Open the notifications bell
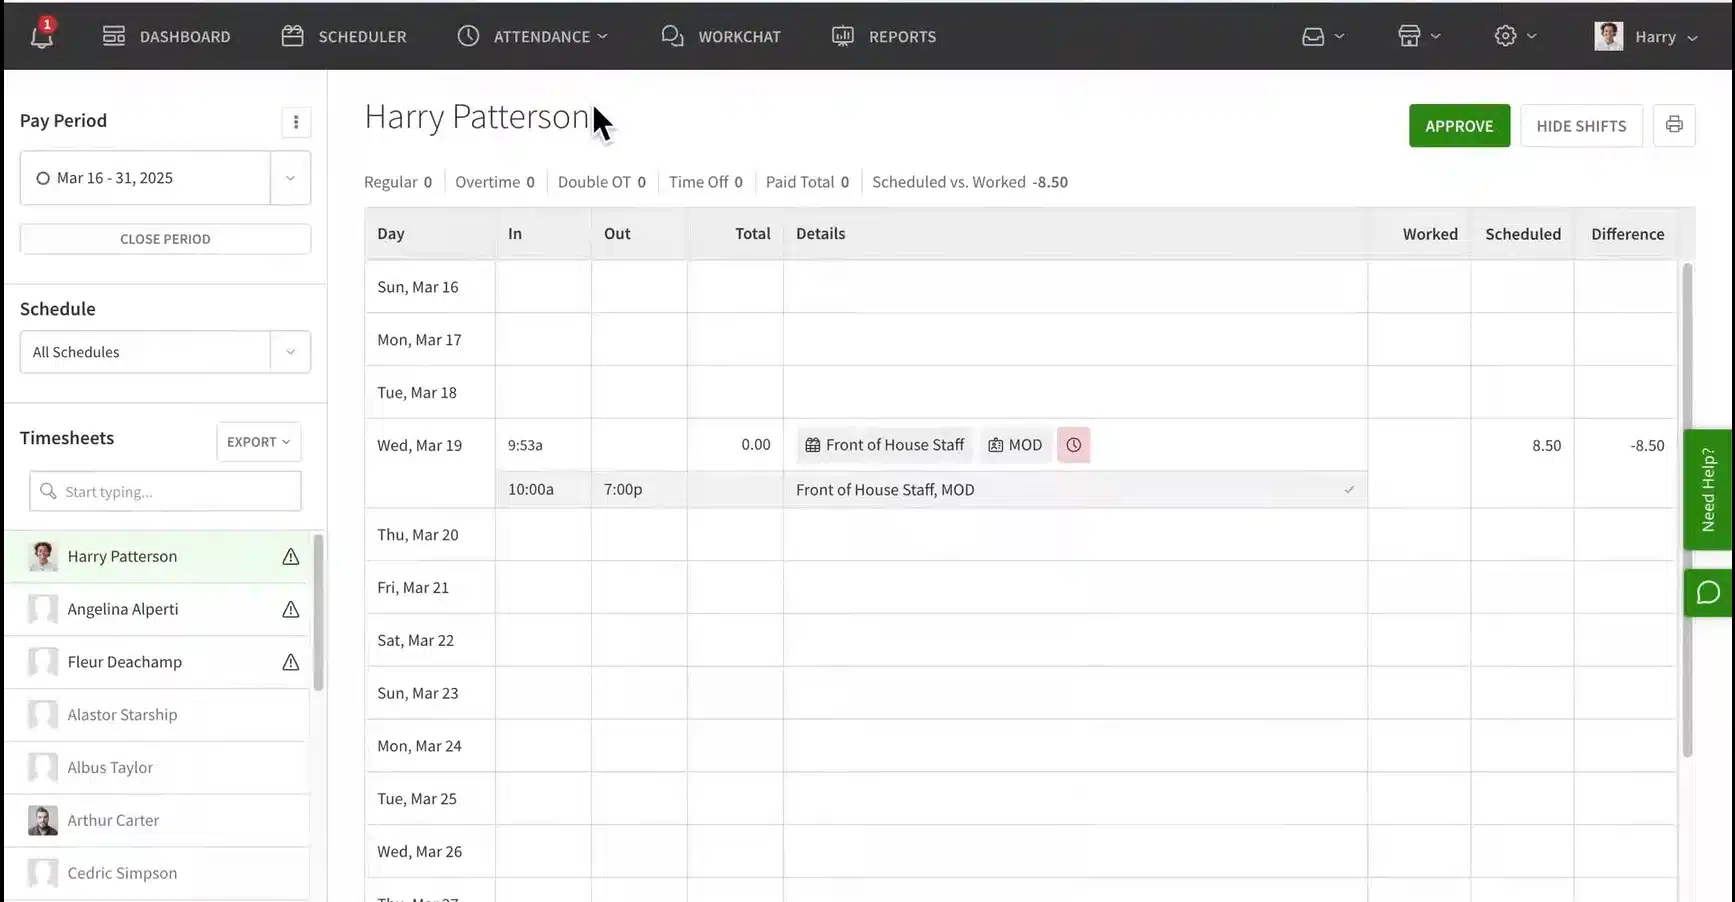The image size is (1735, 902). click(x=41, y=36)
